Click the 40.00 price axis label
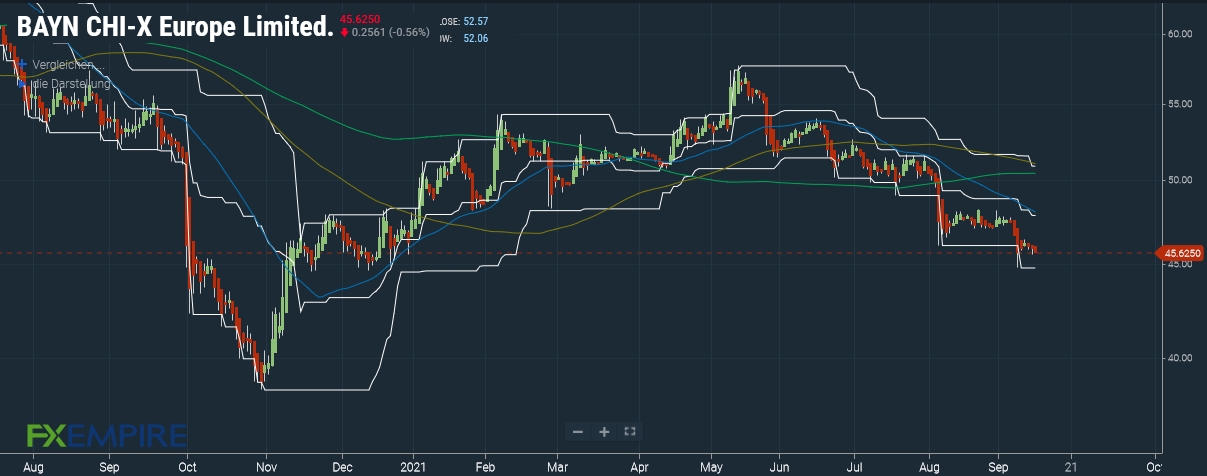The image size is (1207, 476). tap(1180, 357)
